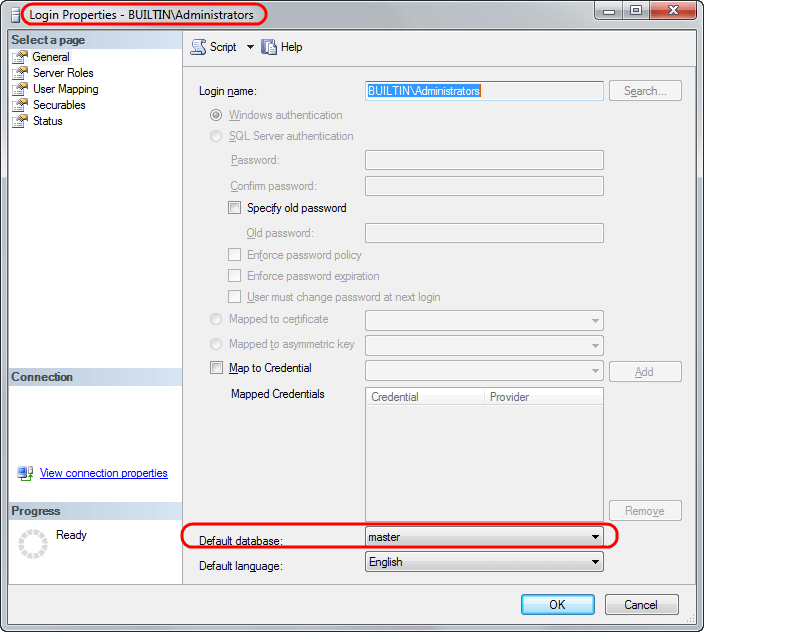Open View connection properties link

[x=104, y=473]
